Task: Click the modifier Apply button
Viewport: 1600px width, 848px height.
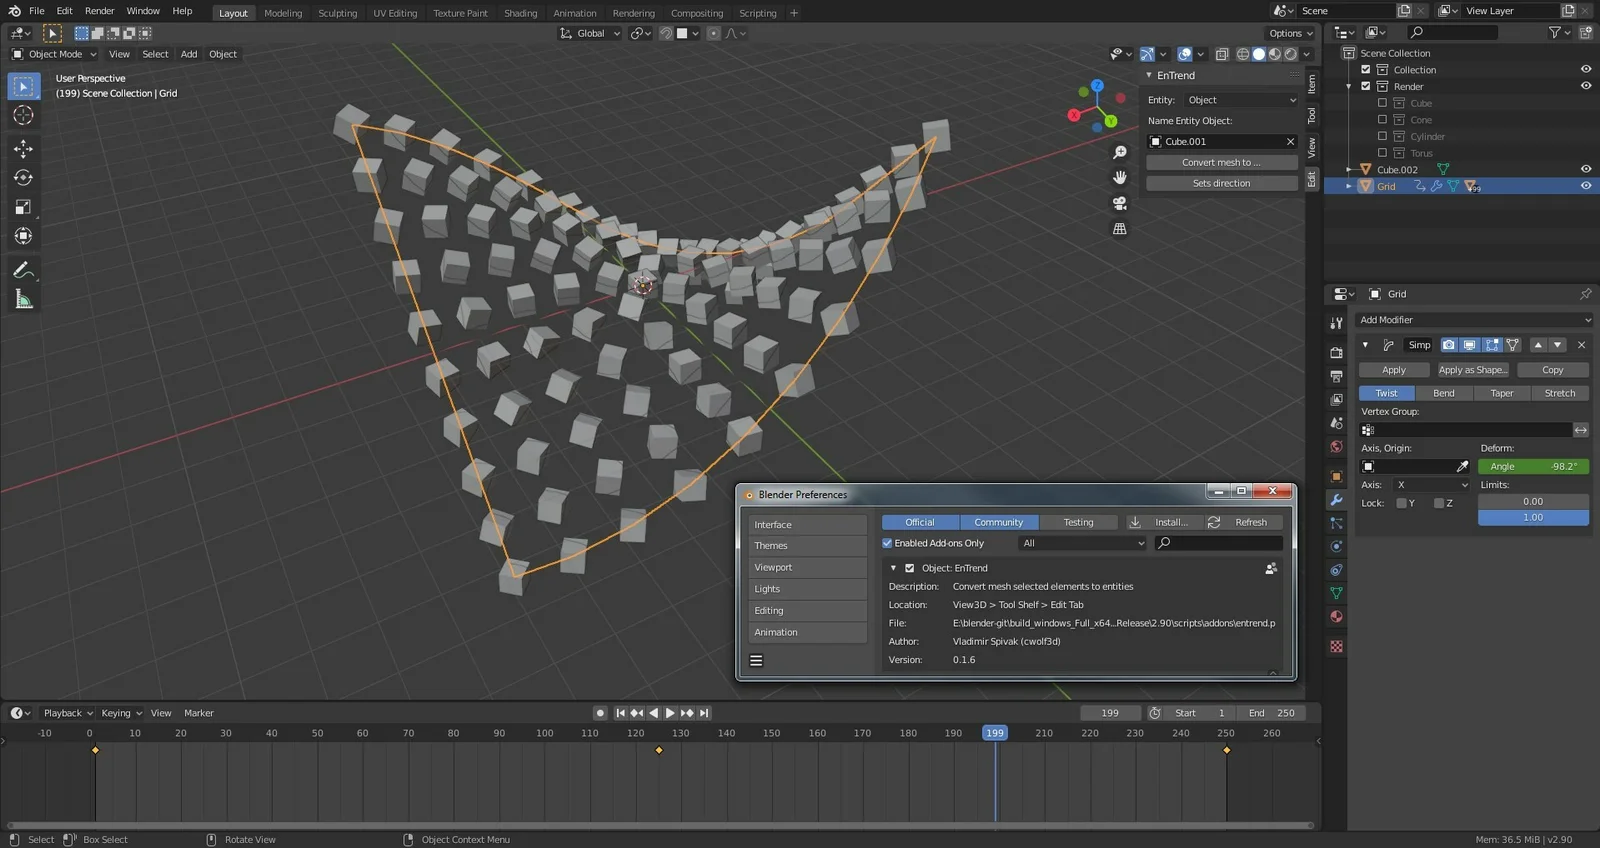Action: pos(1394,370)
